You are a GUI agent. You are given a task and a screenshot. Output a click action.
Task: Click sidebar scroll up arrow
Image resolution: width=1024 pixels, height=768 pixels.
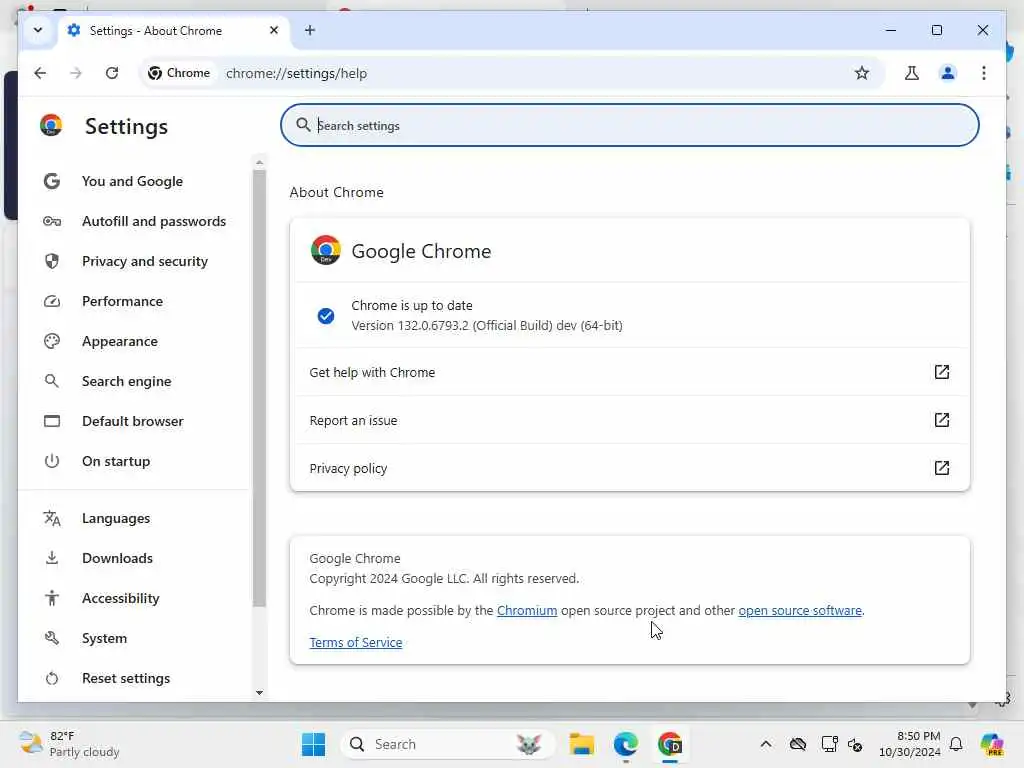click(259, 162)
